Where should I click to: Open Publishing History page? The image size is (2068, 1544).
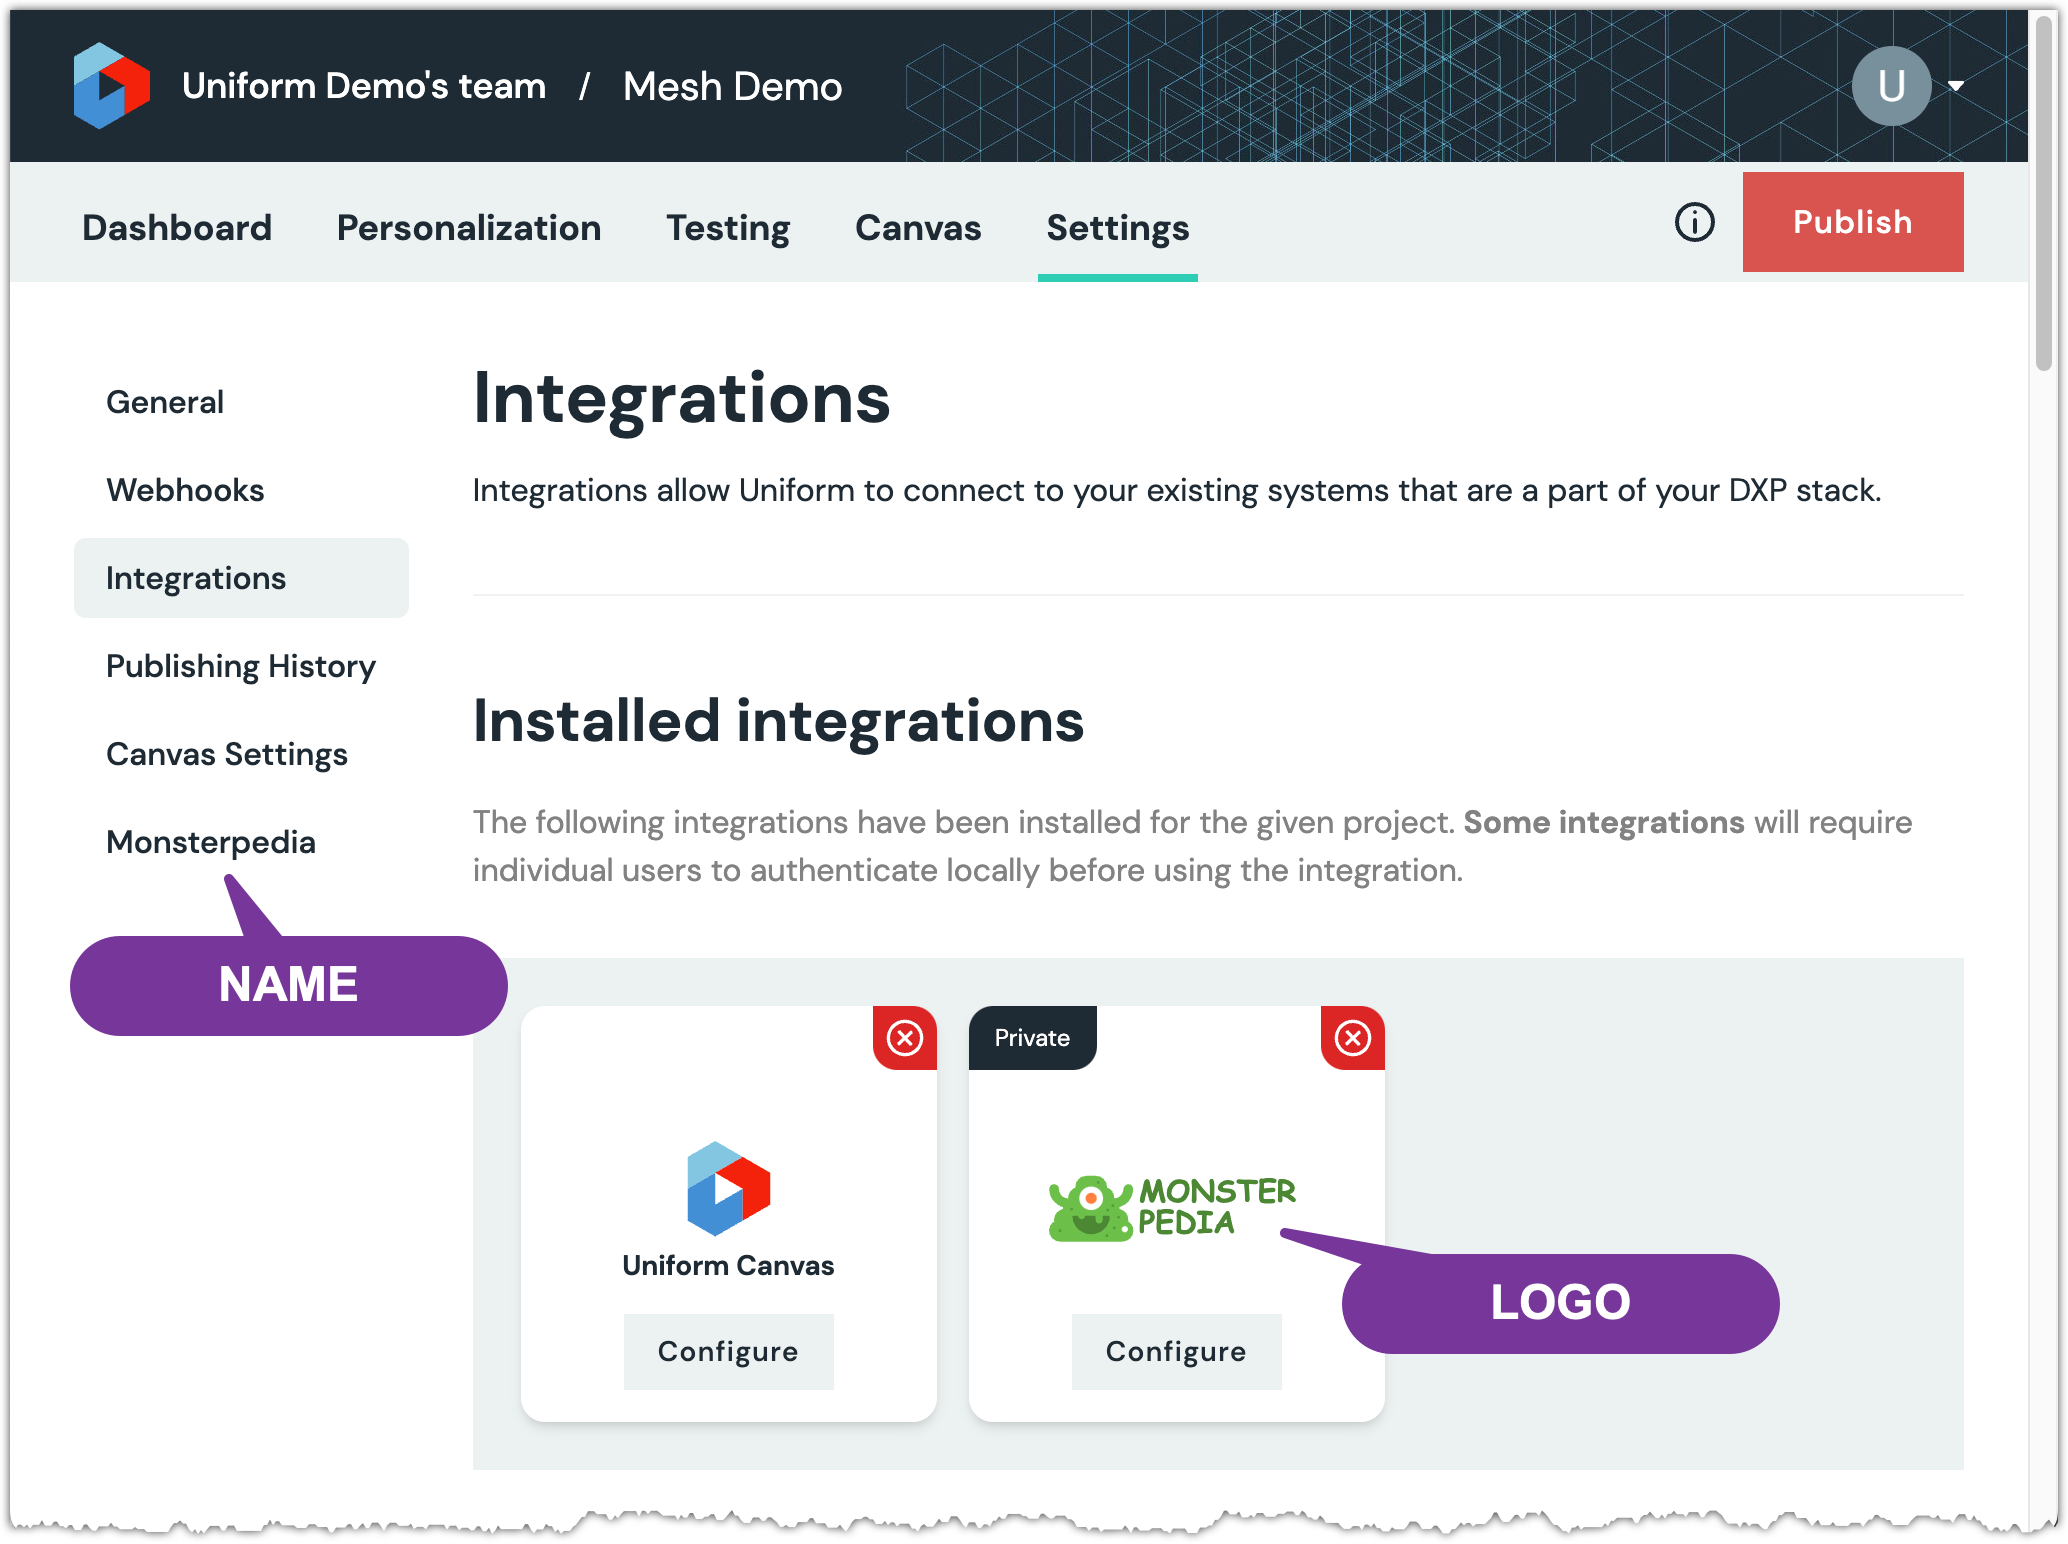pyautogui.click(x=241, y=666)
